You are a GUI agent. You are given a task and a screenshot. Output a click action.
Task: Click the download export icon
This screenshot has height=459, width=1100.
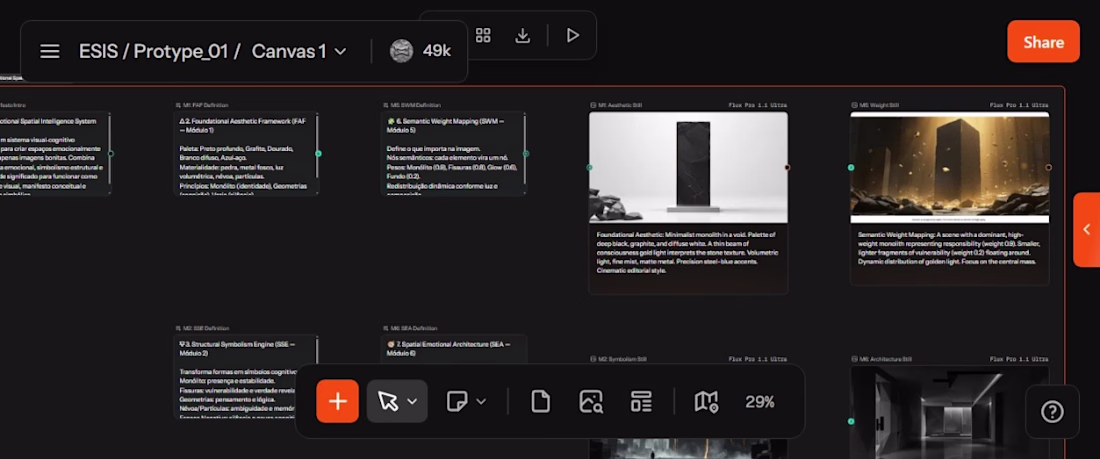[523, 35]
